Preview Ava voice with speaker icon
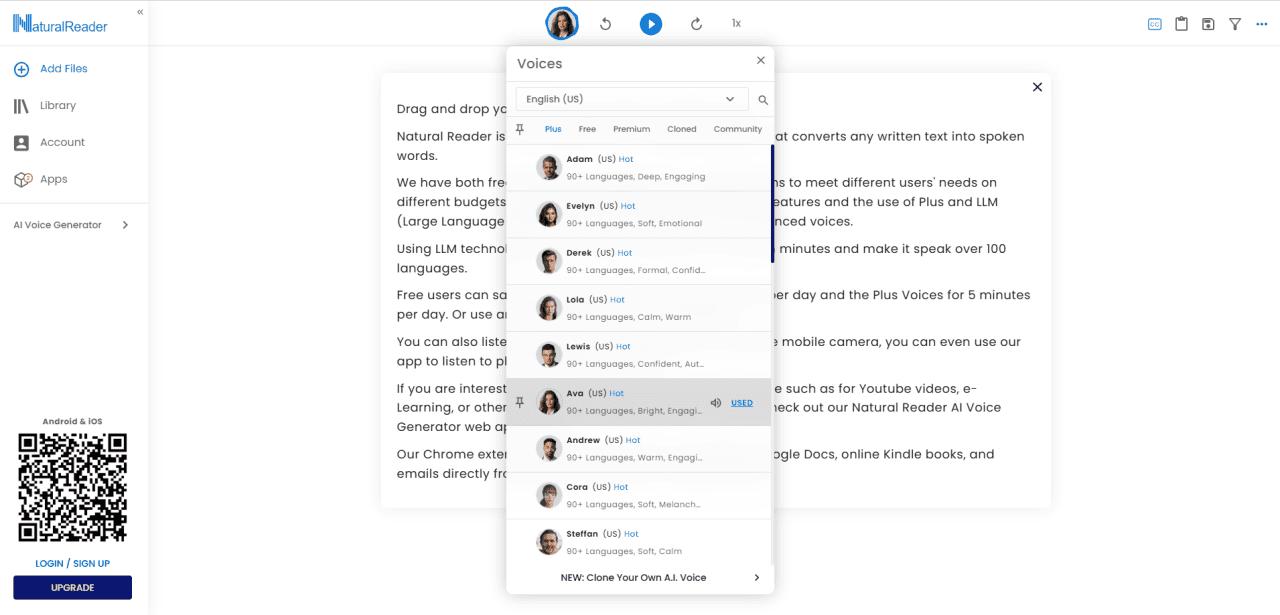1280x615 pixels. point(716,403)
